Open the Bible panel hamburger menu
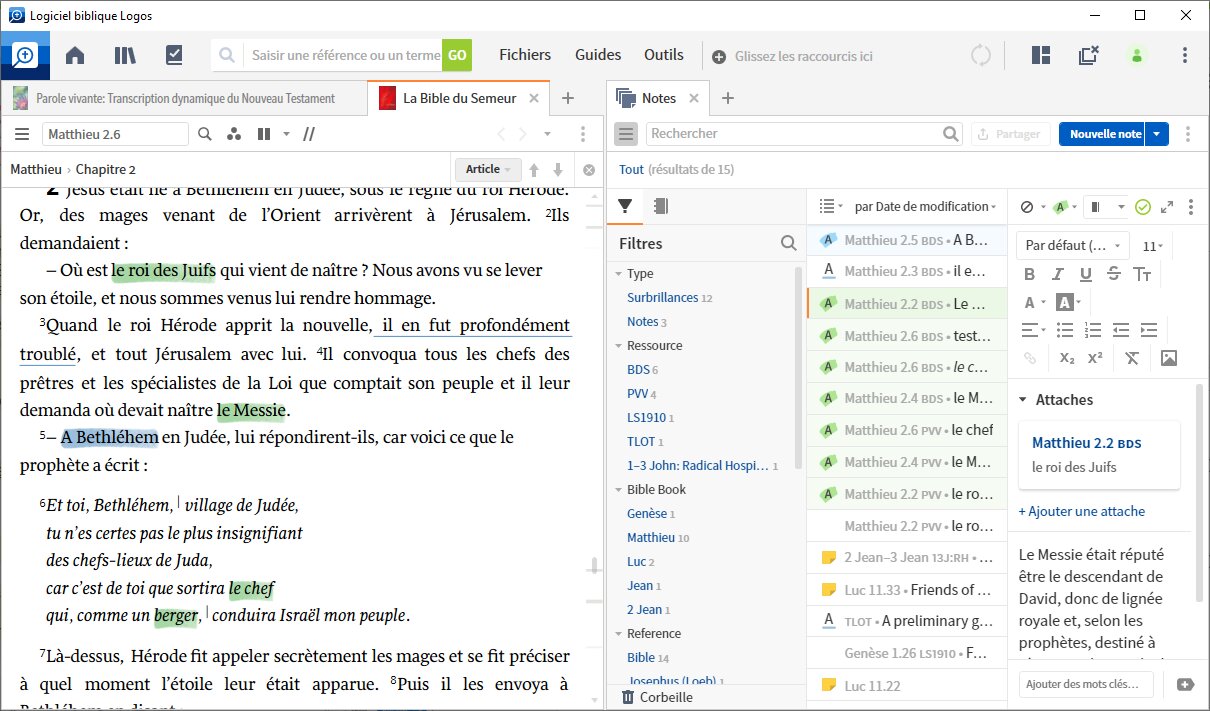The width and height of the screenshot is (1210, 711). [22, 134]
